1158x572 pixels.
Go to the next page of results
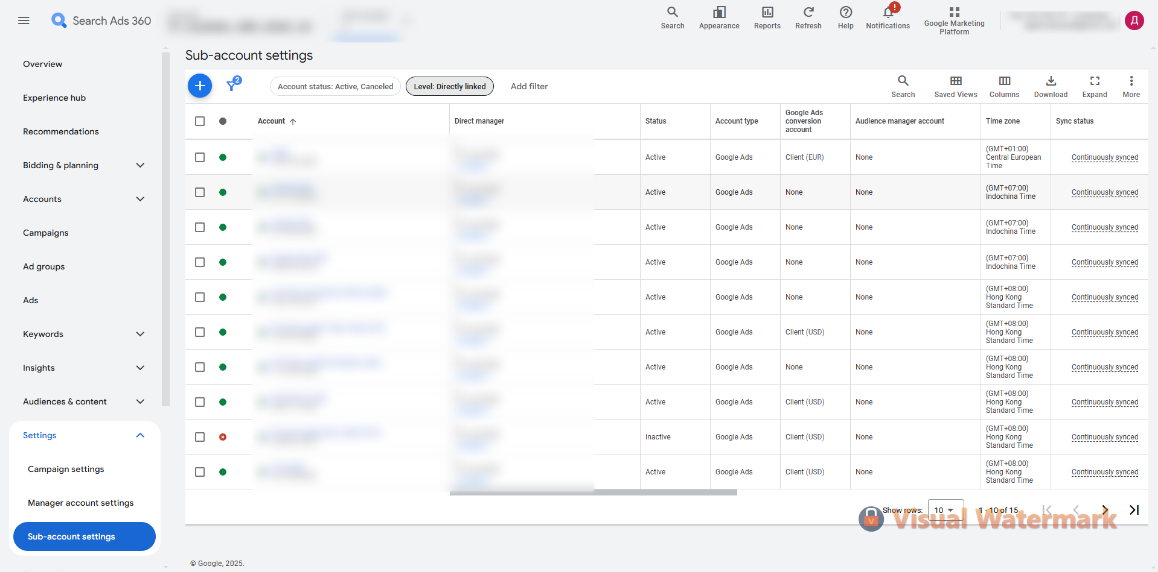1105,510
